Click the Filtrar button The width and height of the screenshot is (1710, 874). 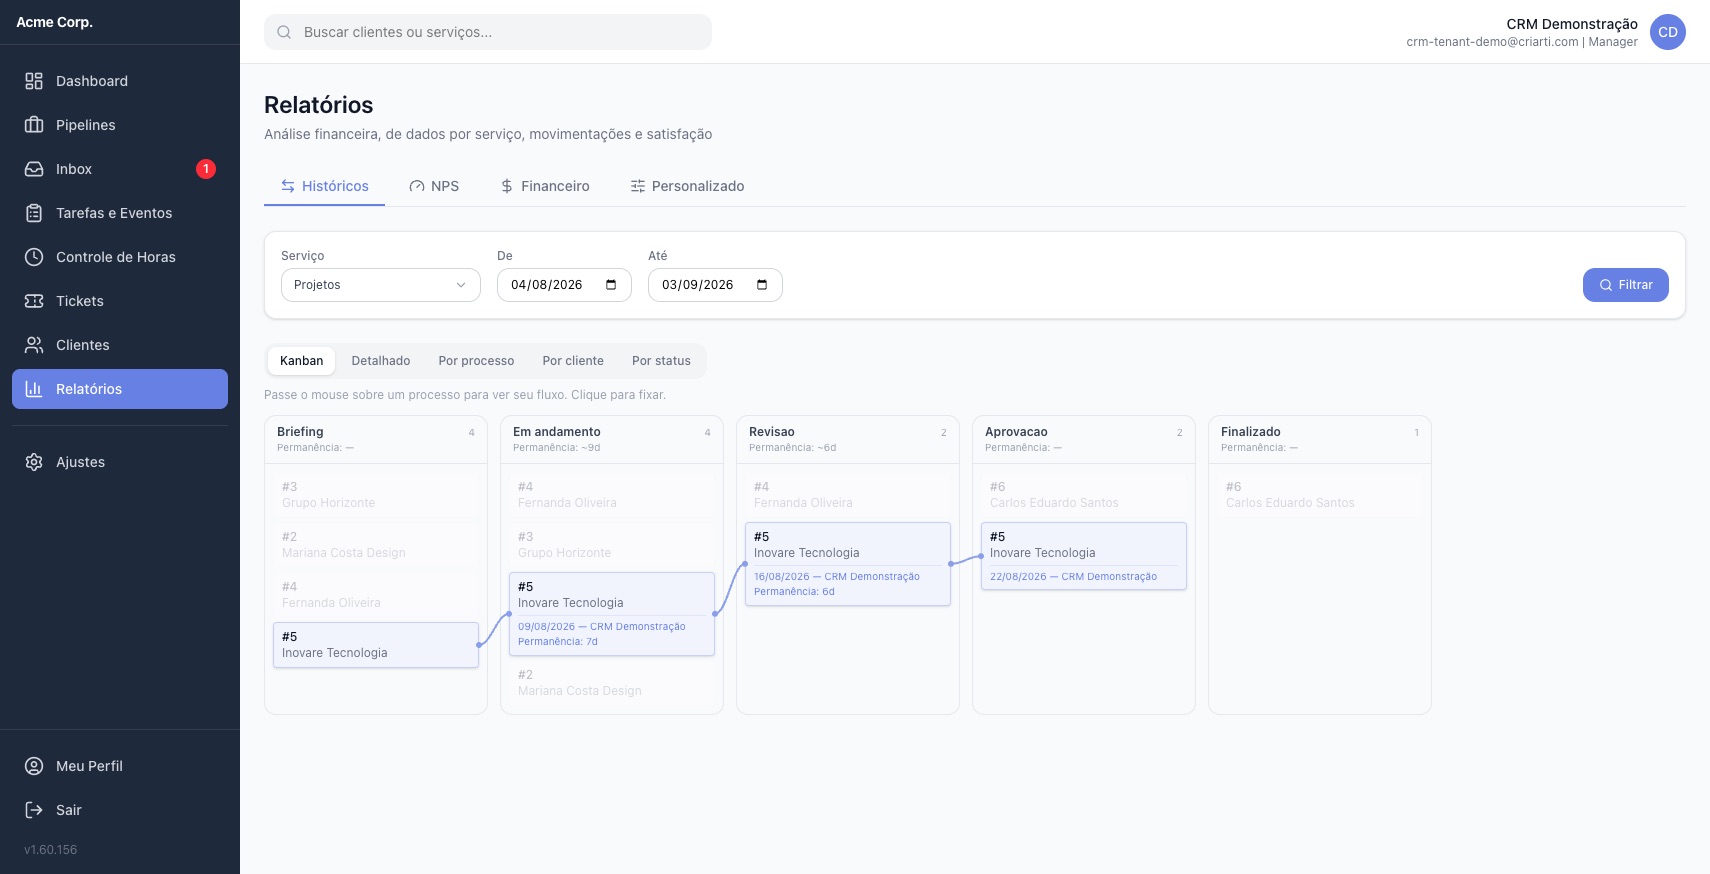point(1626,285)
